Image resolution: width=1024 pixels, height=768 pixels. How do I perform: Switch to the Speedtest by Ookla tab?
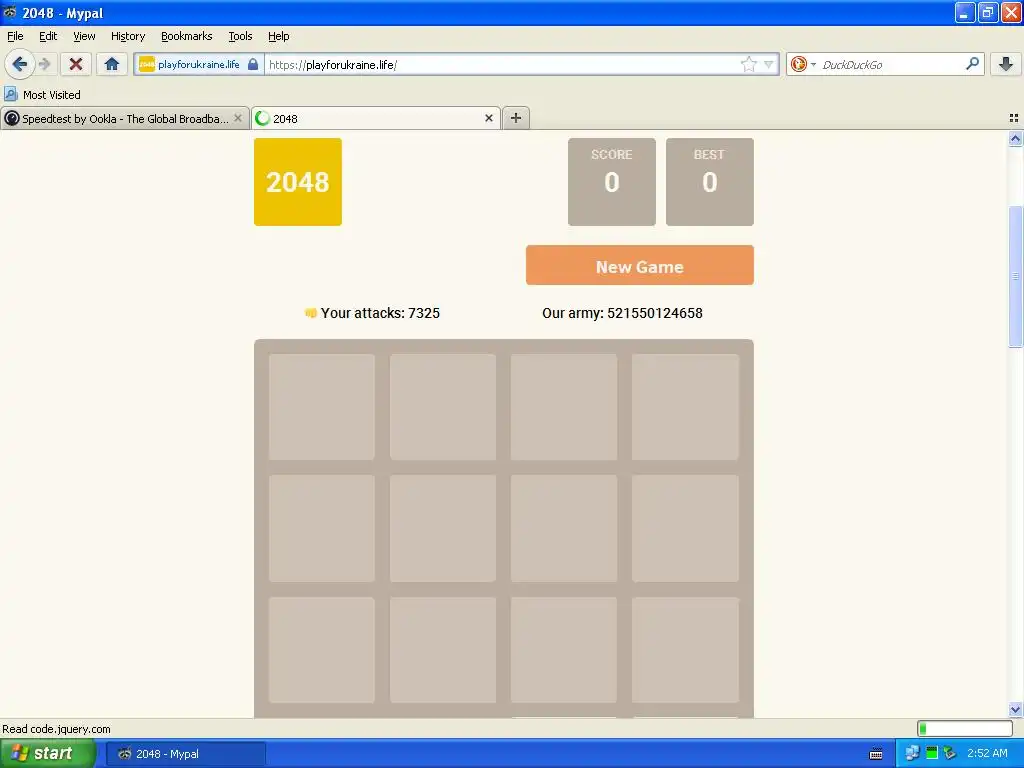click(125, 118)
